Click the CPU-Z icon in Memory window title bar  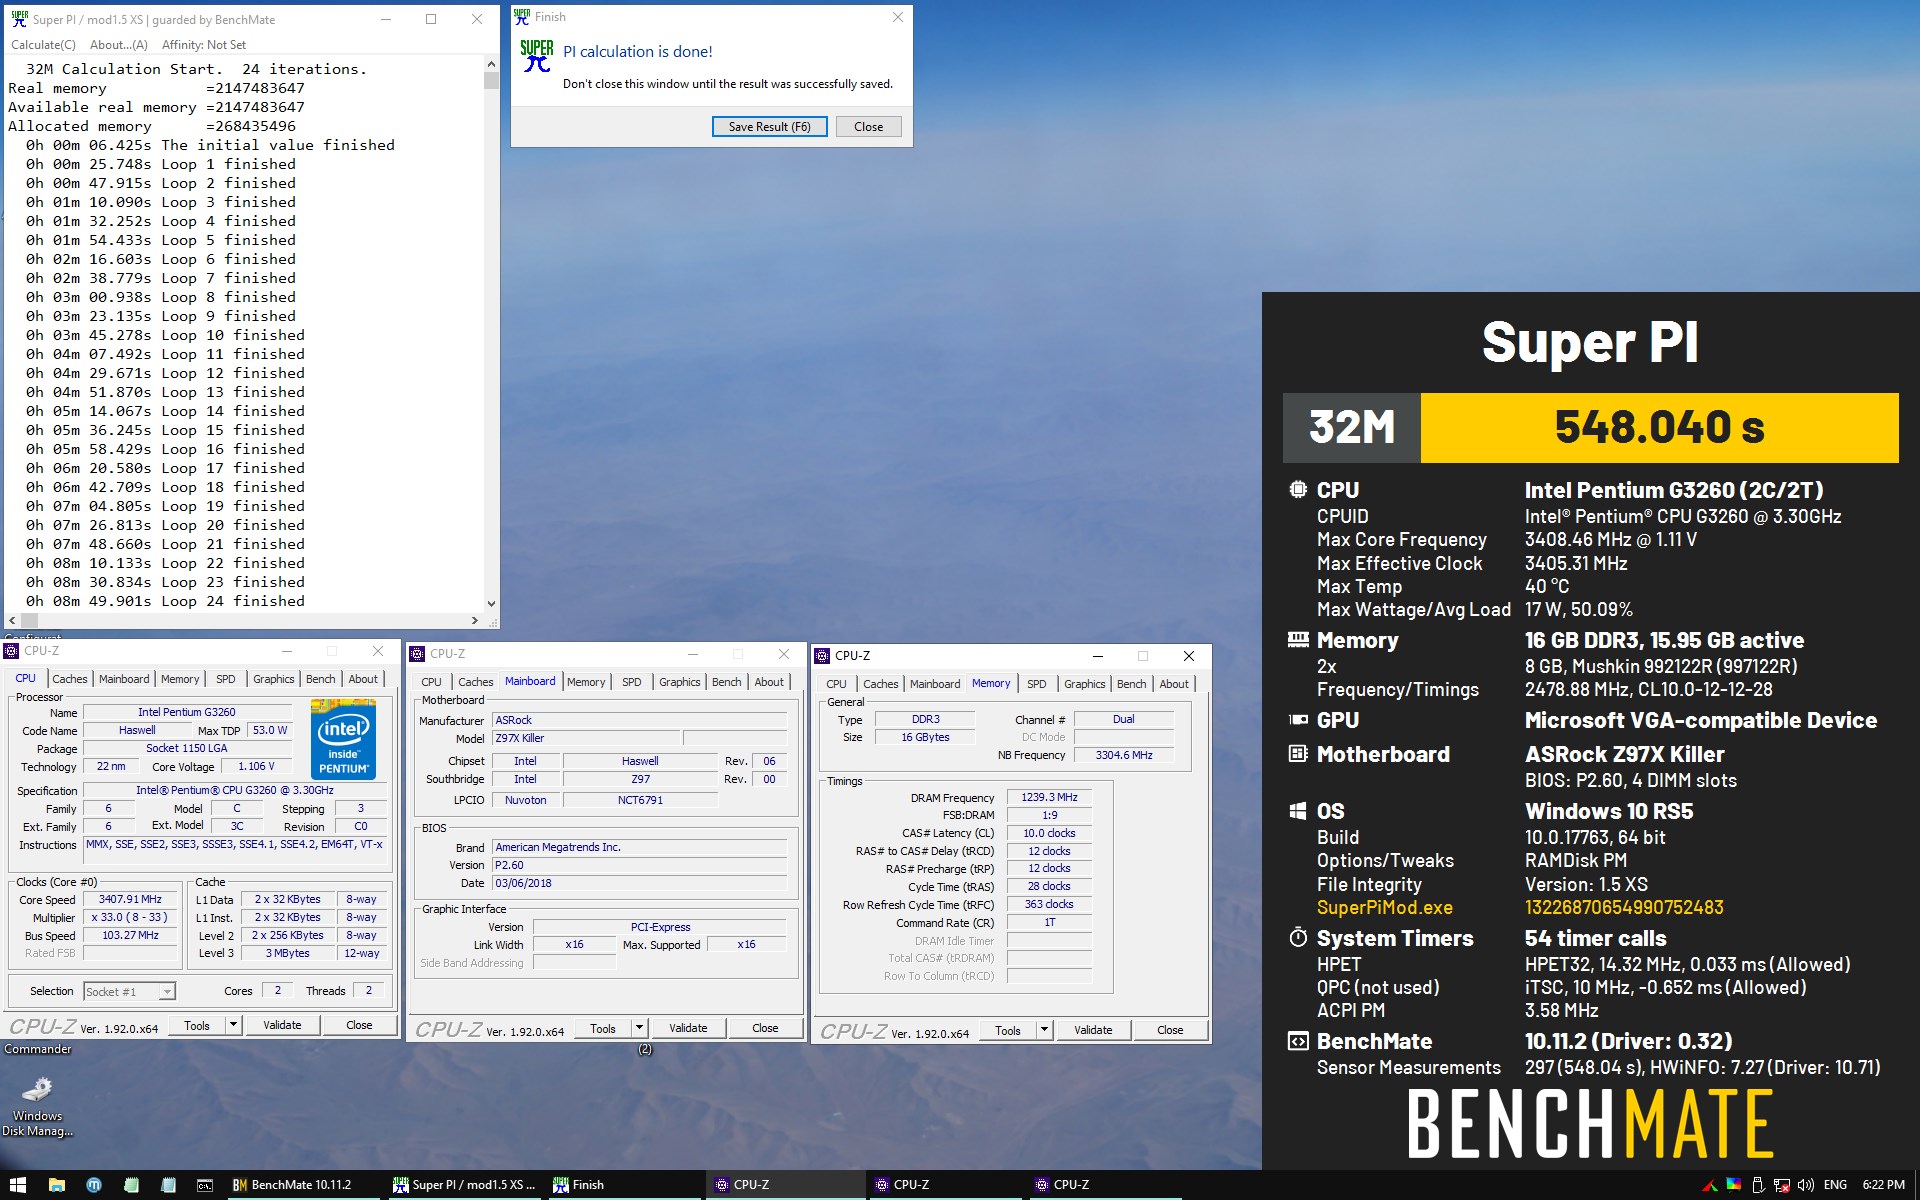[x=823, y=656]
